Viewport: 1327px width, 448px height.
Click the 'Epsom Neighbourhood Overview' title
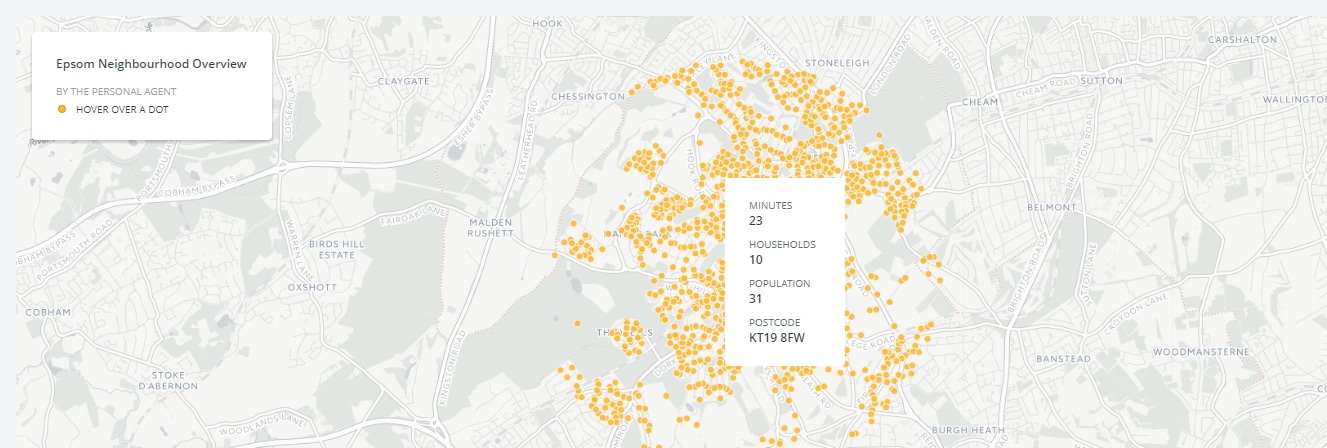(x=151, y=64)
